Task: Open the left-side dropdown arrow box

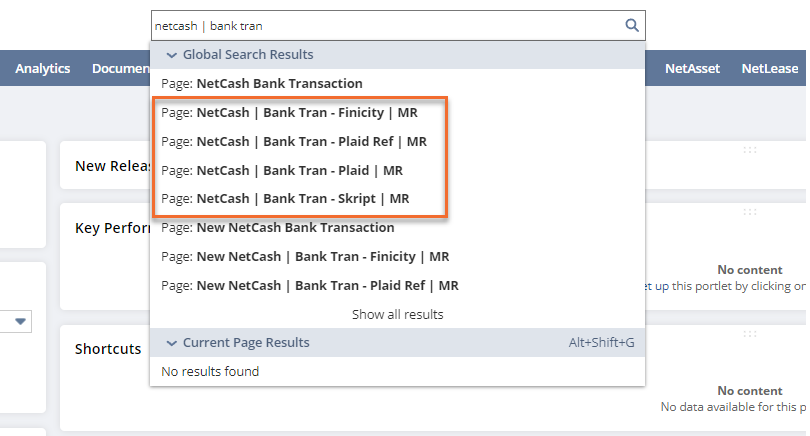Action: [20, 321]
